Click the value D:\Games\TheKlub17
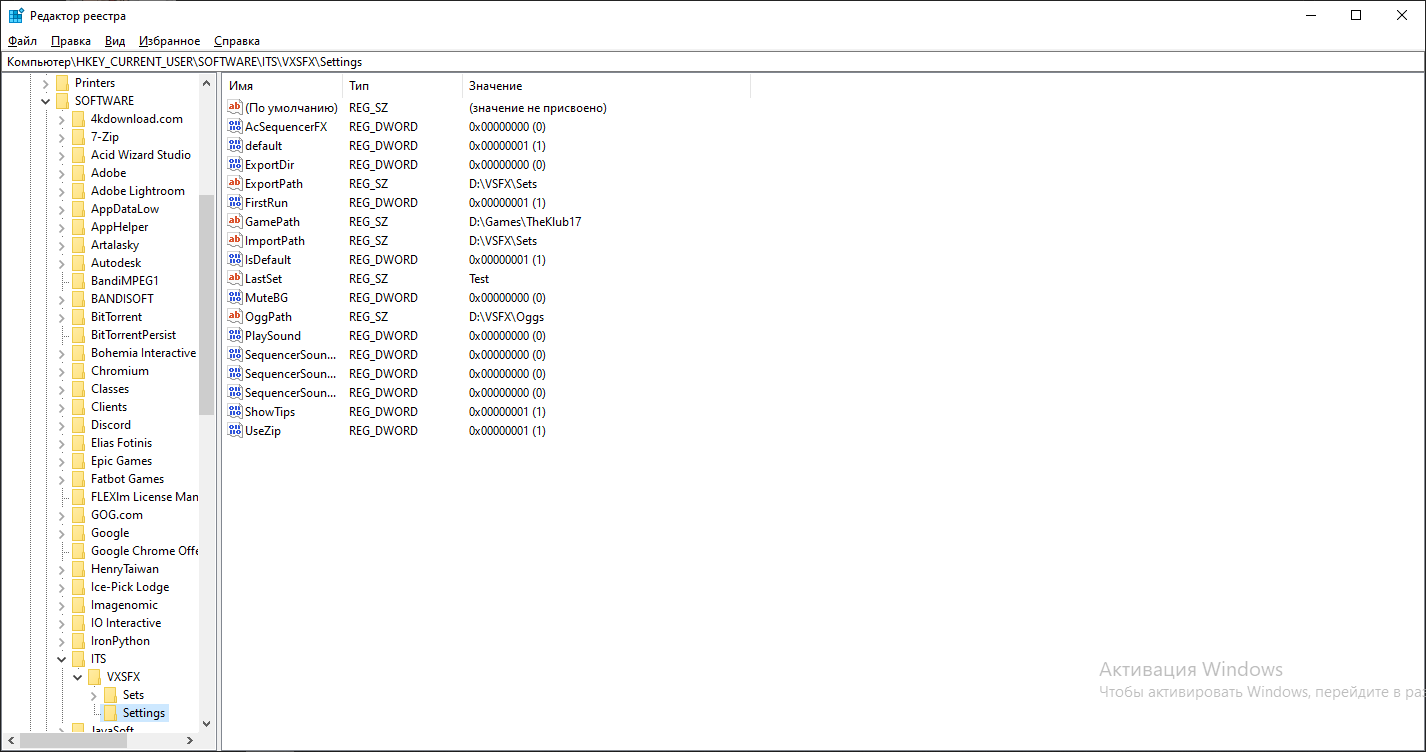 tap(525, 222)
